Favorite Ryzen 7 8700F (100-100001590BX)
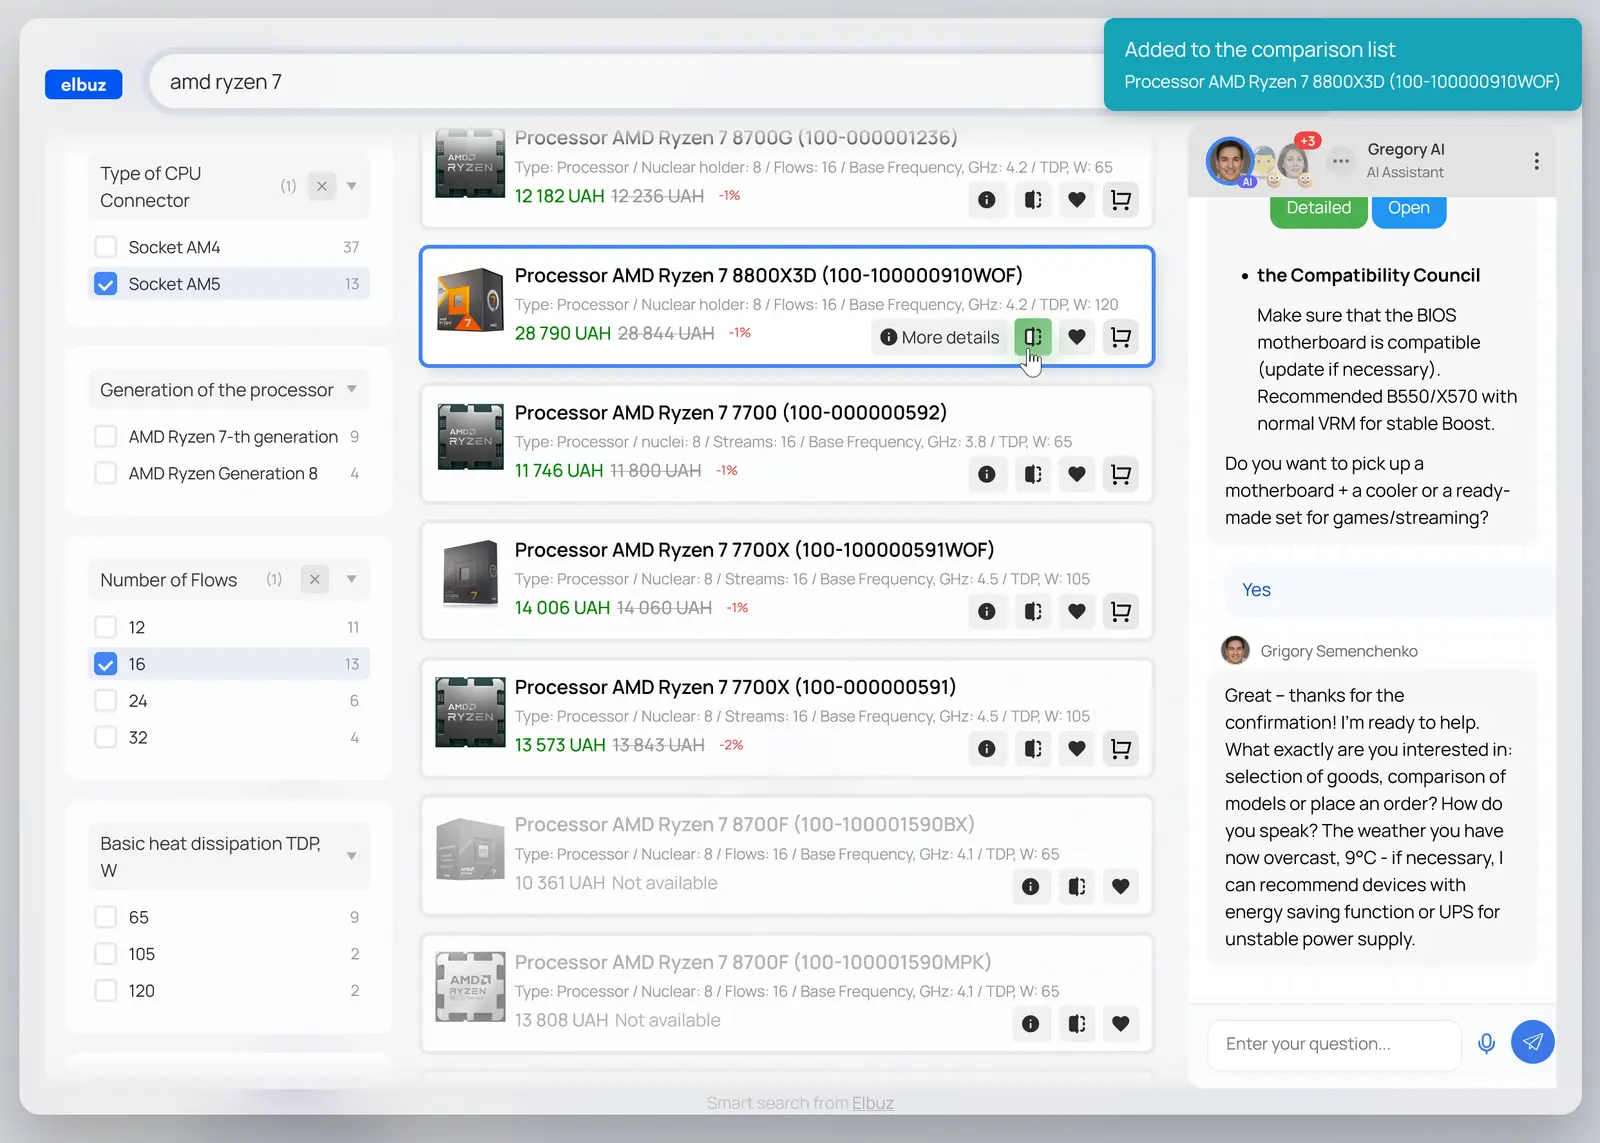 point(1121,886)
